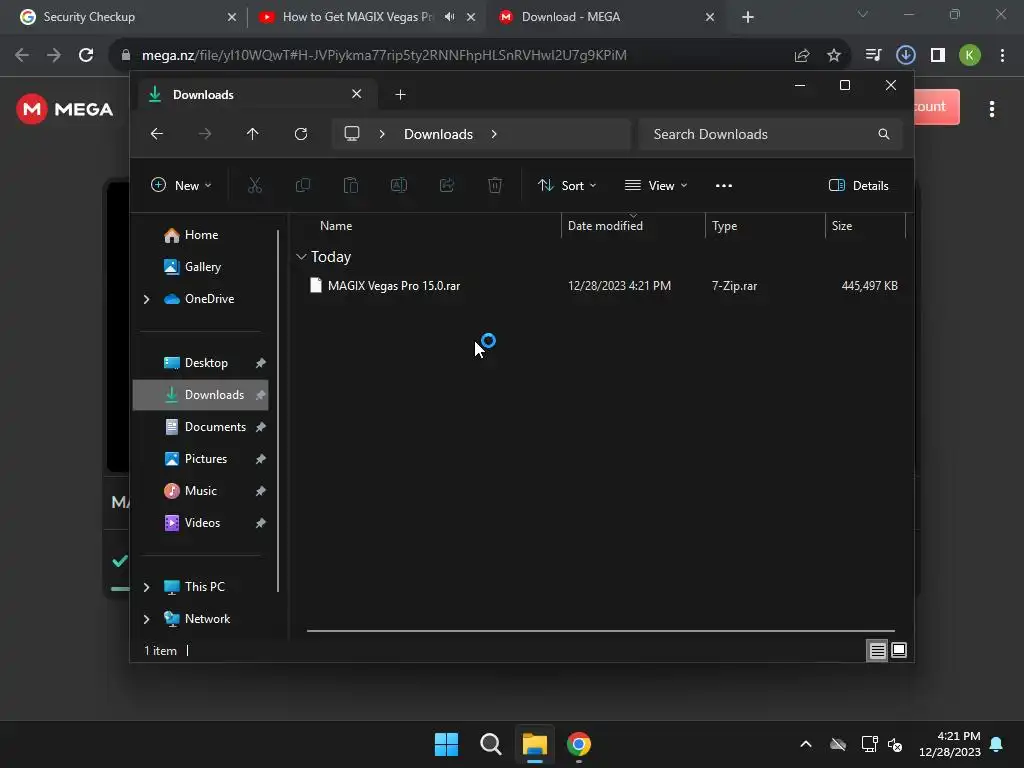The height and width of the screenshot is (768, 1024).
Task: Open Videos in navigation pane
Action: point(202,523)
